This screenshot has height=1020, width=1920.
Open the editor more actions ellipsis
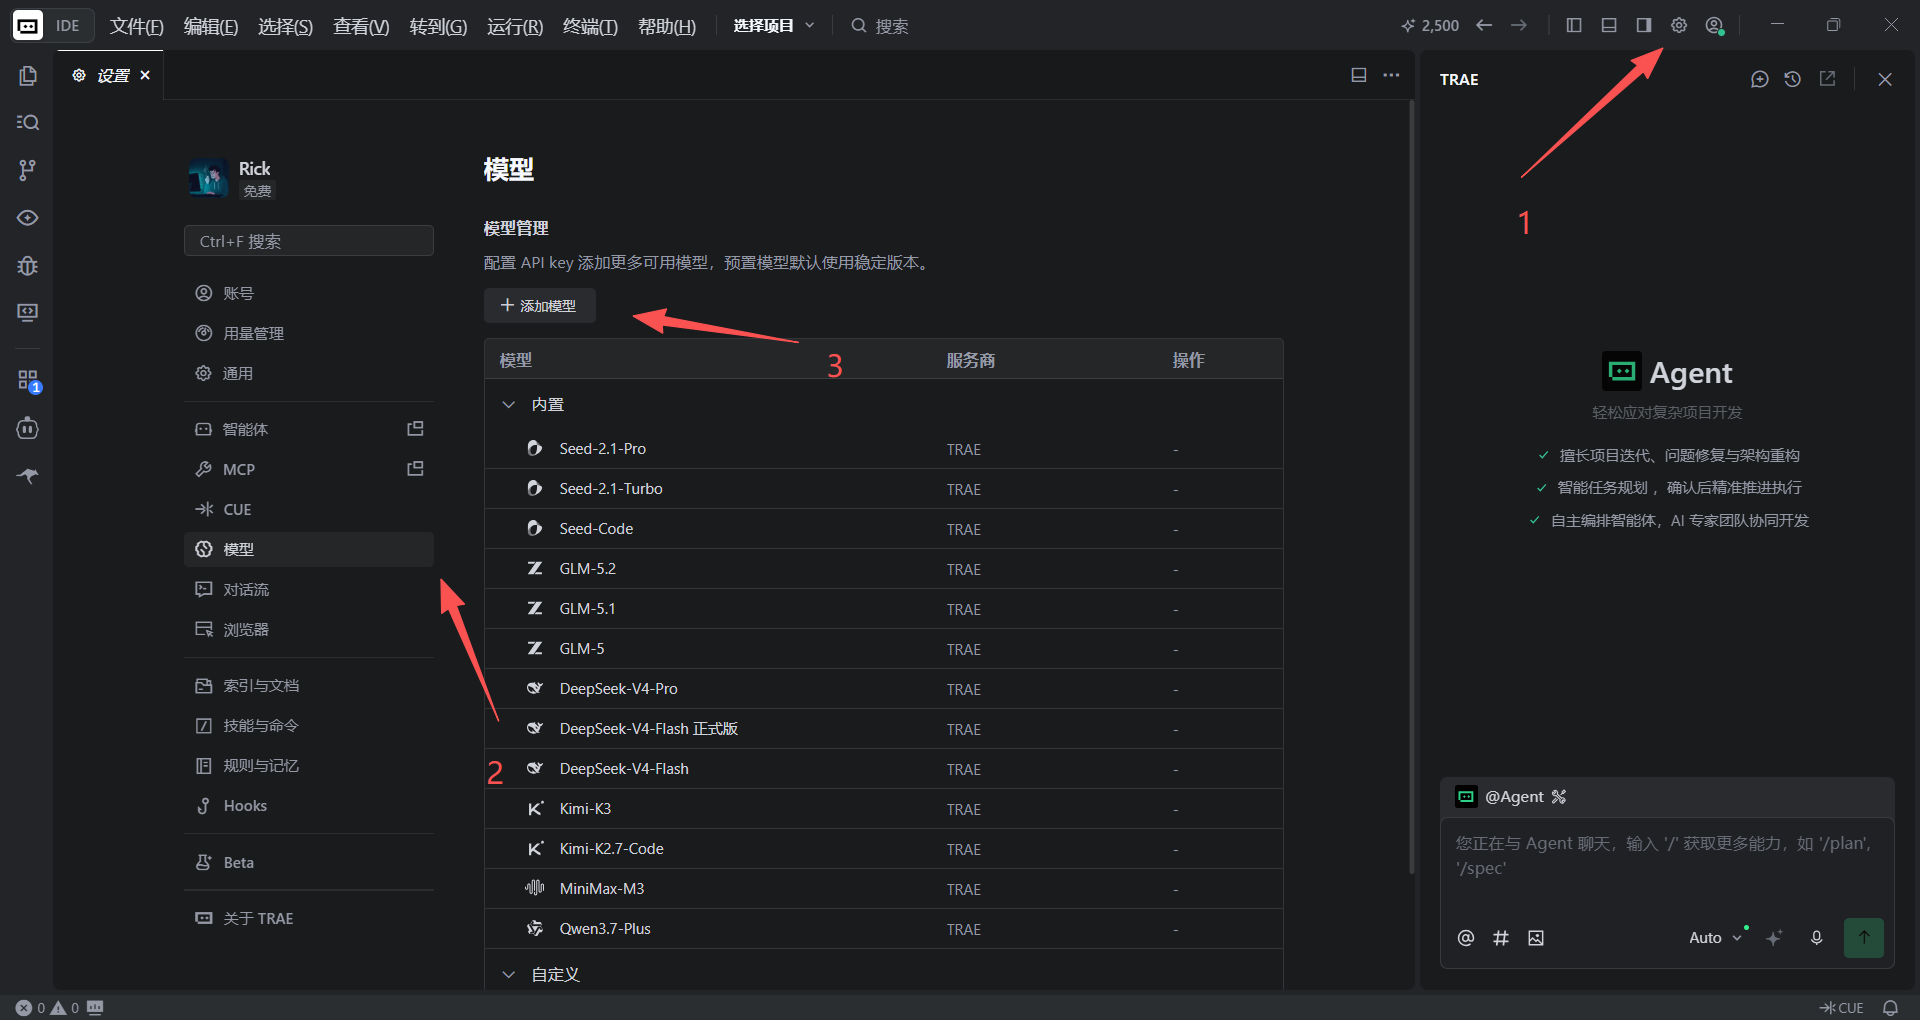[x=1391, y=75]
